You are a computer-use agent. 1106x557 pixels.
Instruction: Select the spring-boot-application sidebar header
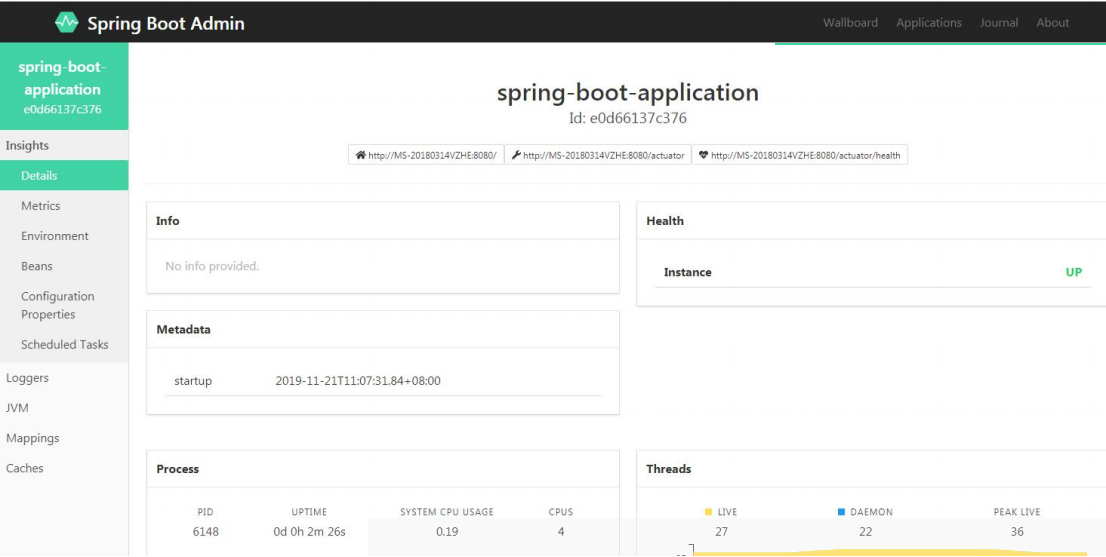(x=64, y=87)
